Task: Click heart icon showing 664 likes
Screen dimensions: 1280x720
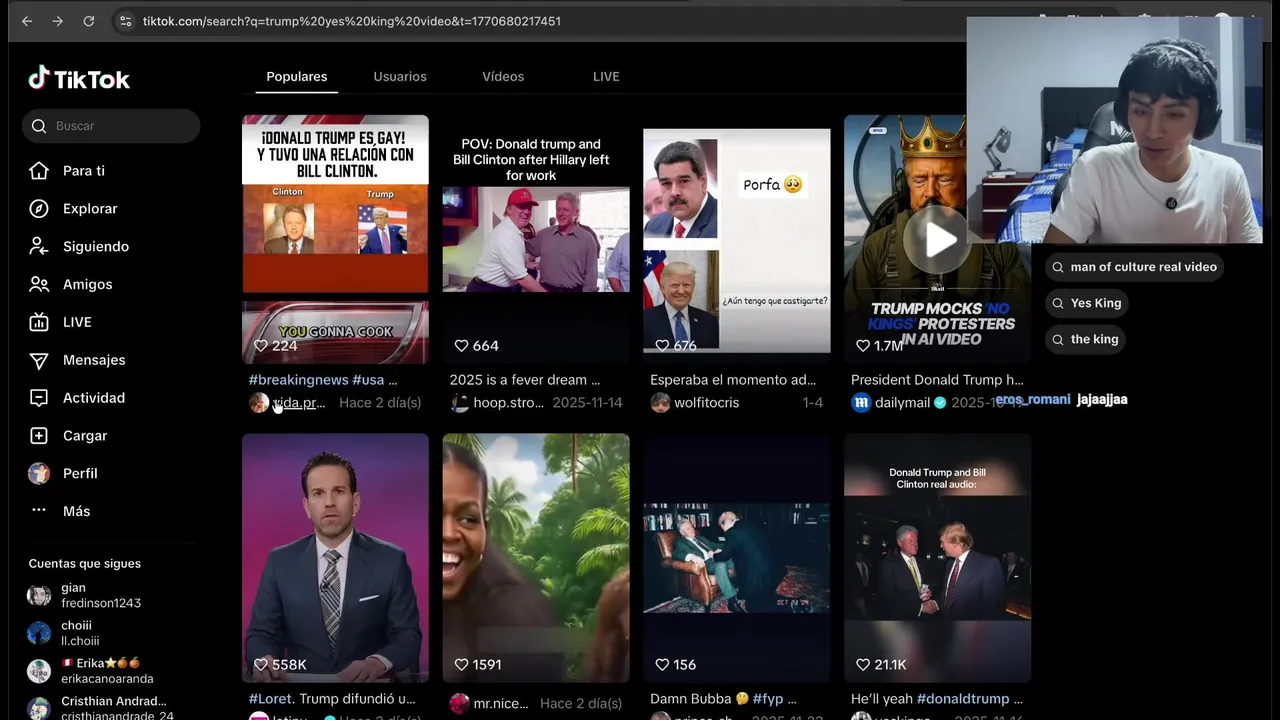Action: click(x=461, y=346)
